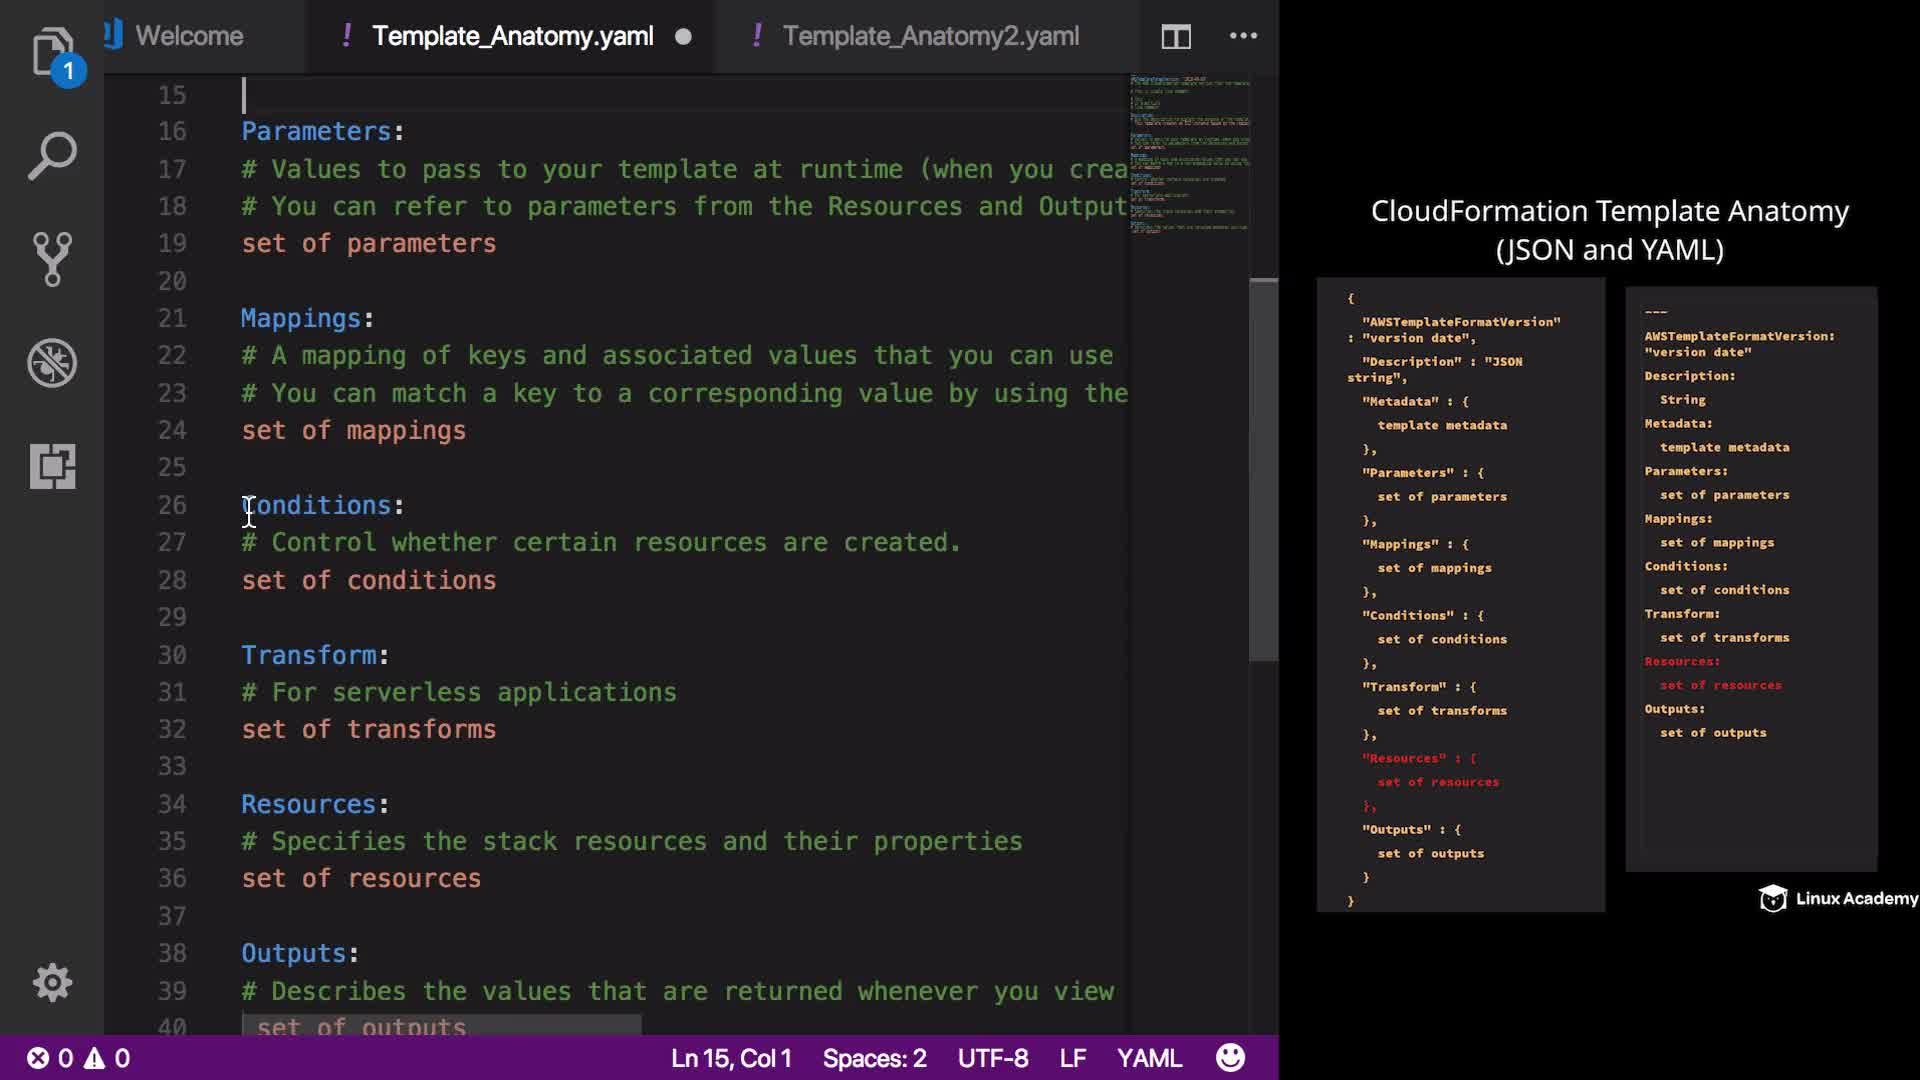Viewport: 1920px width, 1080px height.
Task: Click the Ln 15, Col 1 indicator
Action: pos(731,1058)
